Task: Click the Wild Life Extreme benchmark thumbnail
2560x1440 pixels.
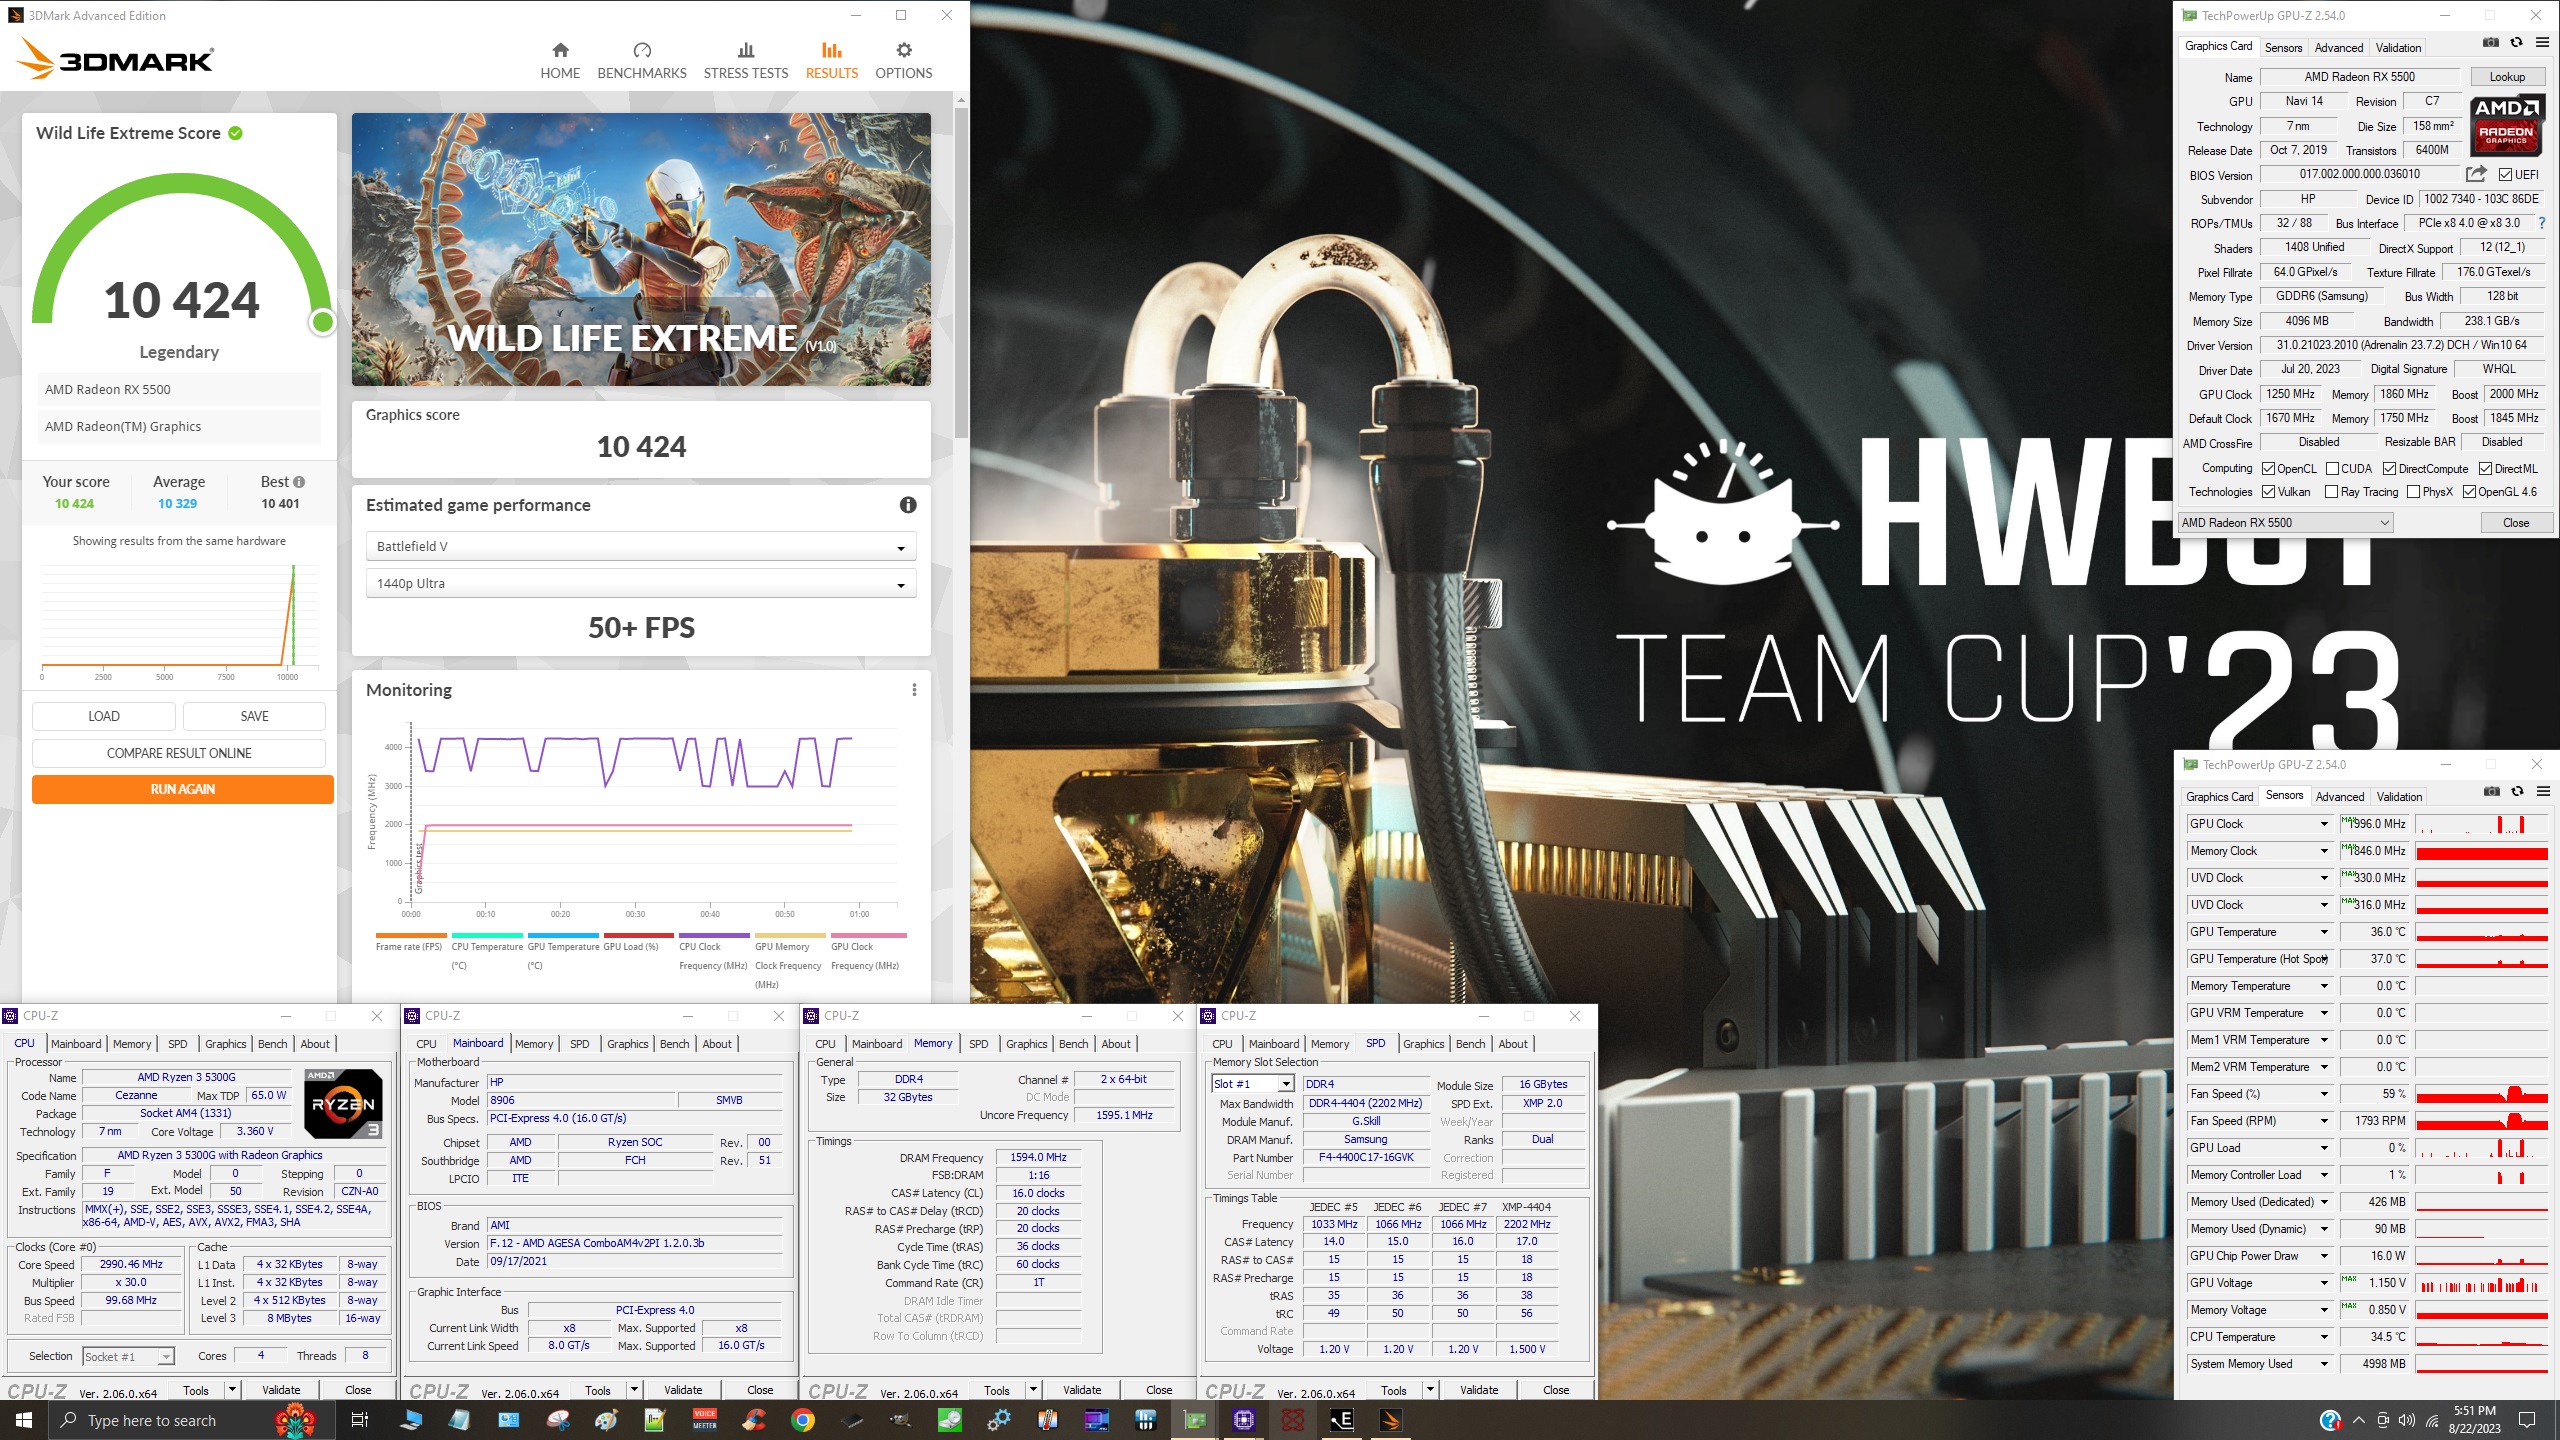Action: [x=641, y=249]
